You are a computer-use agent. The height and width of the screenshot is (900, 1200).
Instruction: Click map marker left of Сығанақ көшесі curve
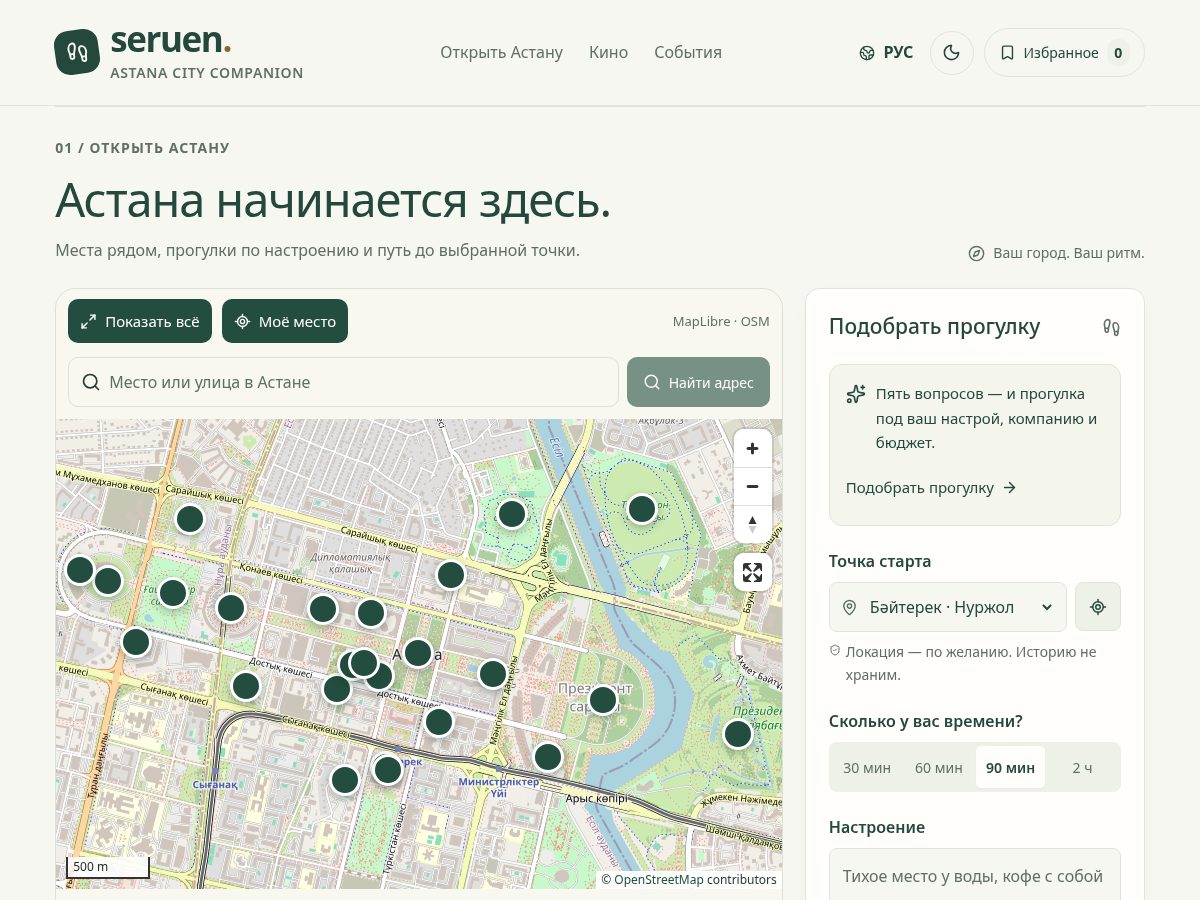point(246,686)
